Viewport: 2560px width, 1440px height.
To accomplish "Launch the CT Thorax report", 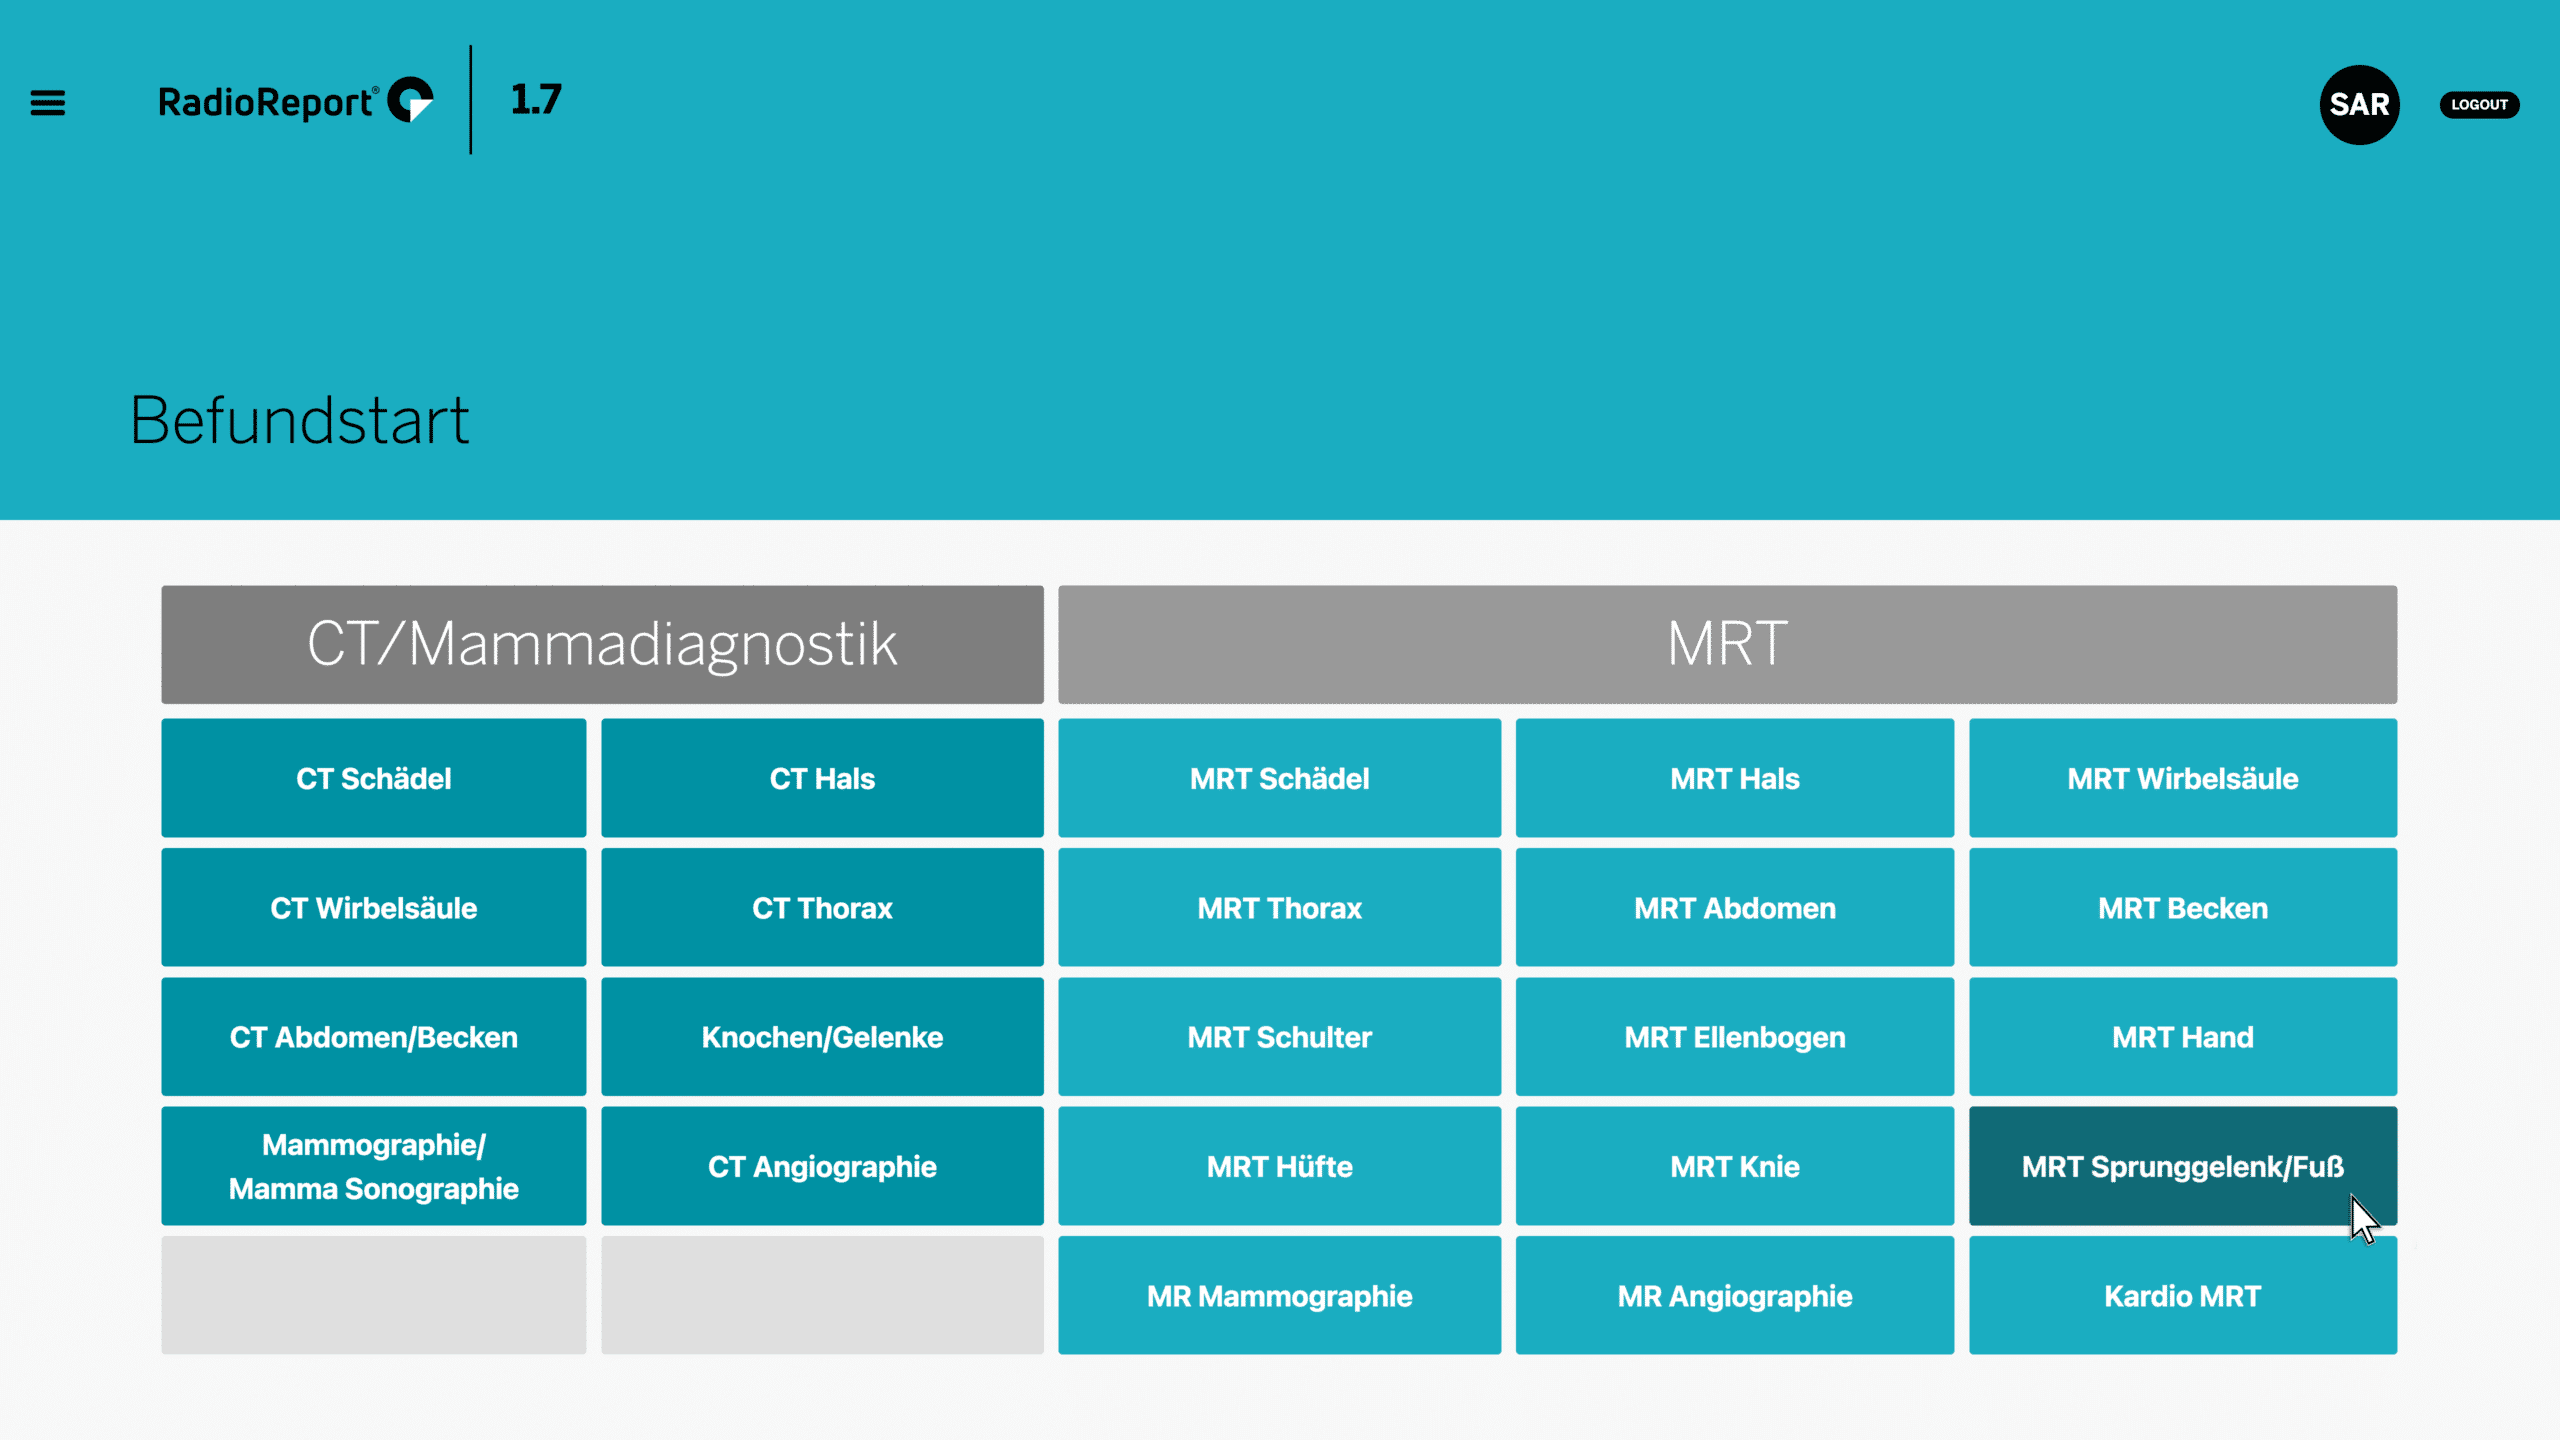I will coord(822,907).
